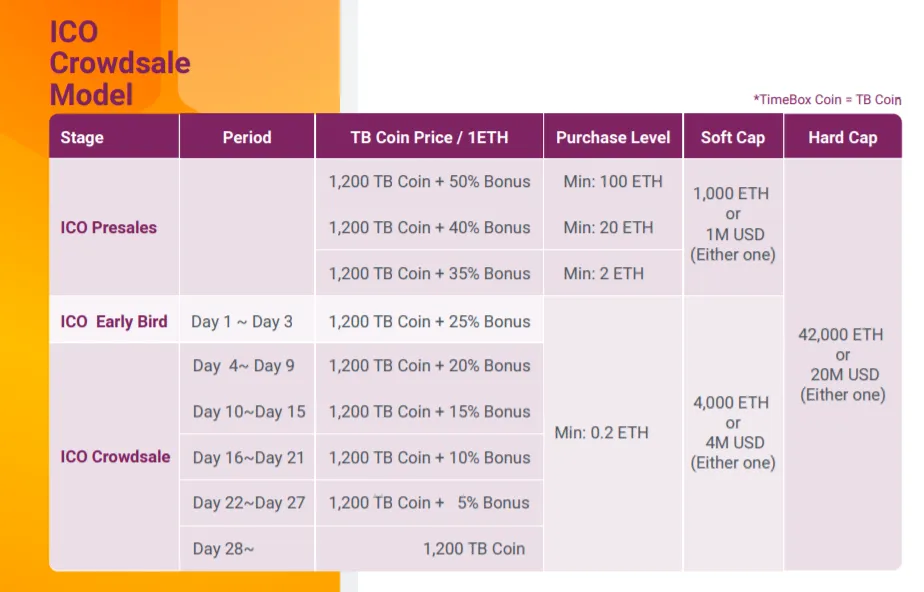The image size is (924, 592).
Task: Click the TB Coin Price / 1ETH header
Action: [x=429, y=137]
